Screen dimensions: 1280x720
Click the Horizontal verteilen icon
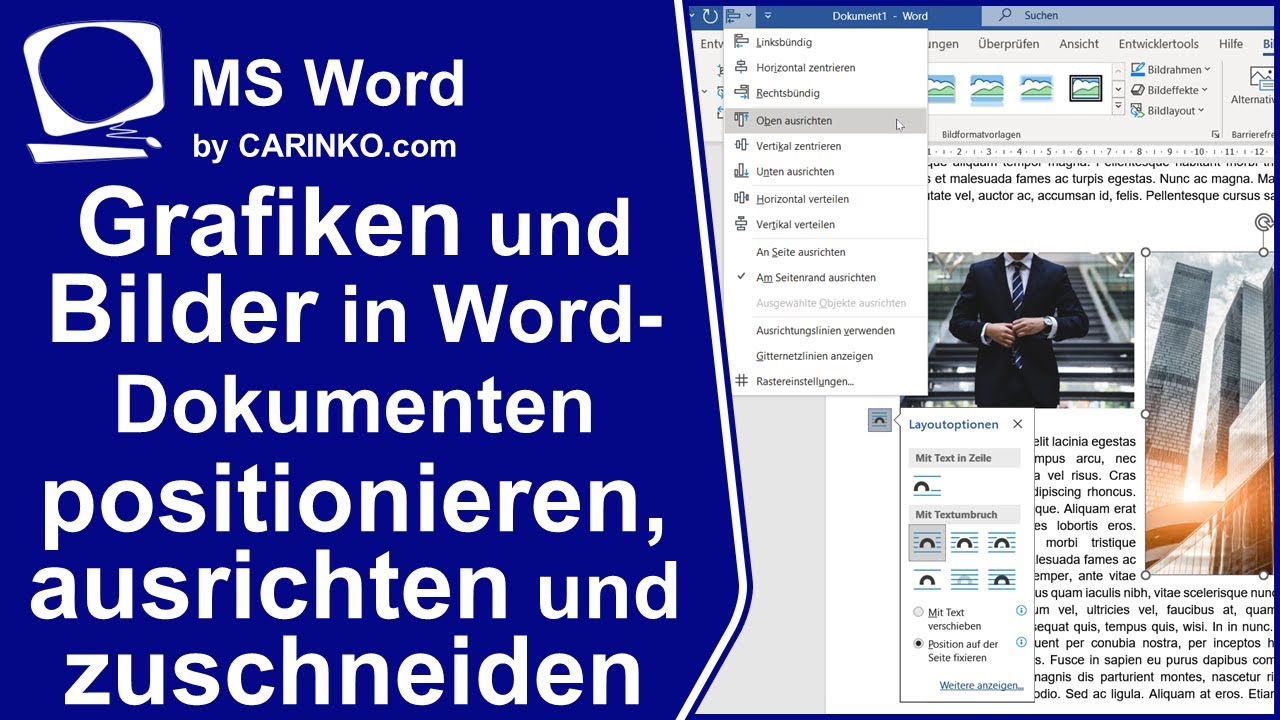pos(741,199)
